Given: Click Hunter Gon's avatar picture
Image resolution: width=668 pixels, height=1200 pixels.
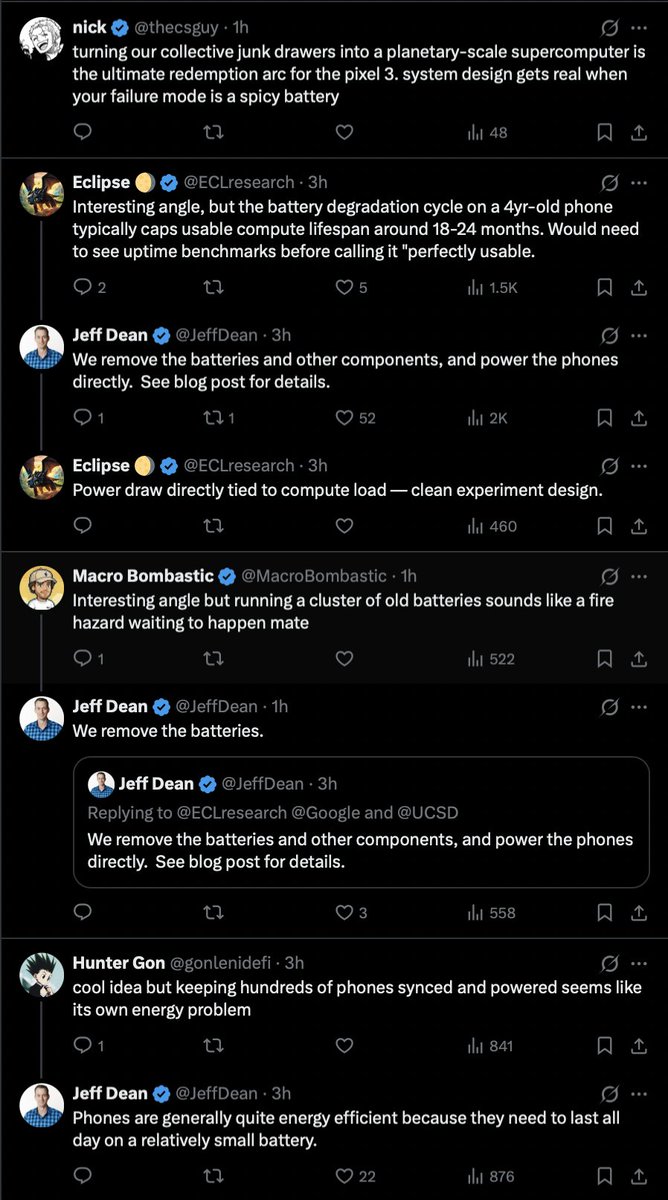Looking at the screenshot, I should click(x=42, y=976).
